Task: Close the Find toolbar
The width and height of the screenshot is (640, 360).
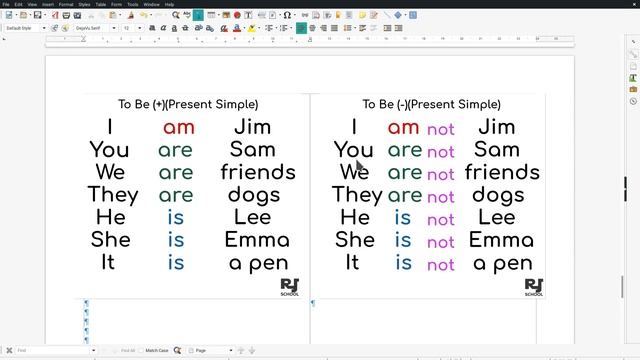Action: (x=9, y=350)
